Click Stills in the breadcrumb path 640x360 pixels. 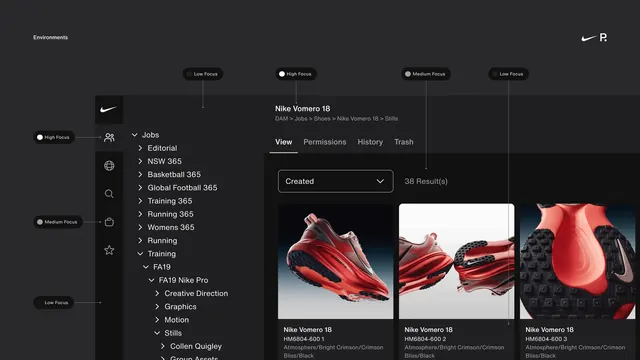[x=391, y=119]
